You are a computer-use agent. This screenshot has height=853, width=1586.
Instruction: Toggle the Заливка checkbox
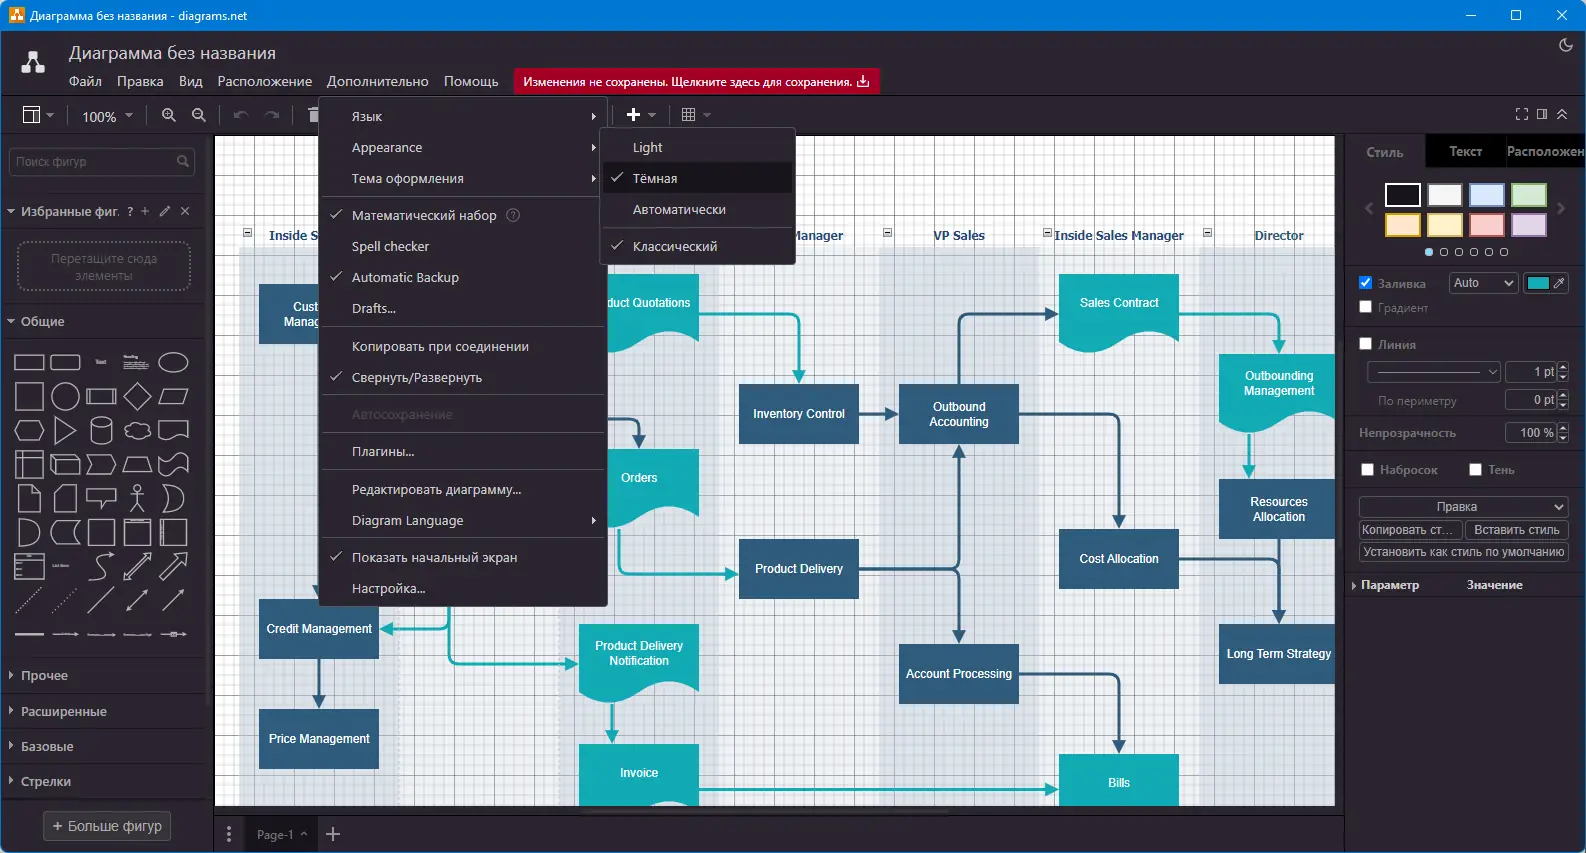pos(1366,283)
